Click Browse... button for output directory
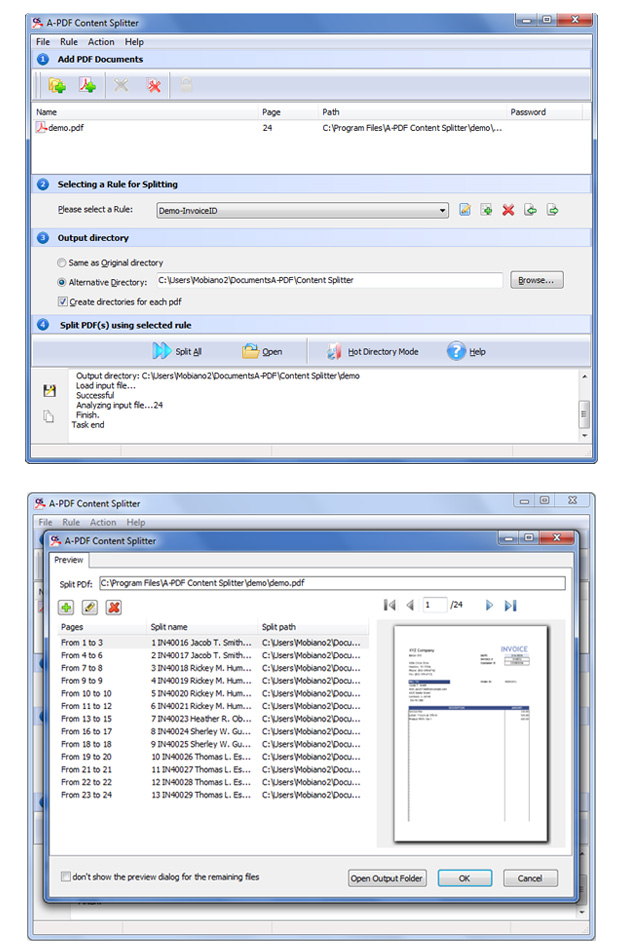The image size is (620, 950). [536, 280]
